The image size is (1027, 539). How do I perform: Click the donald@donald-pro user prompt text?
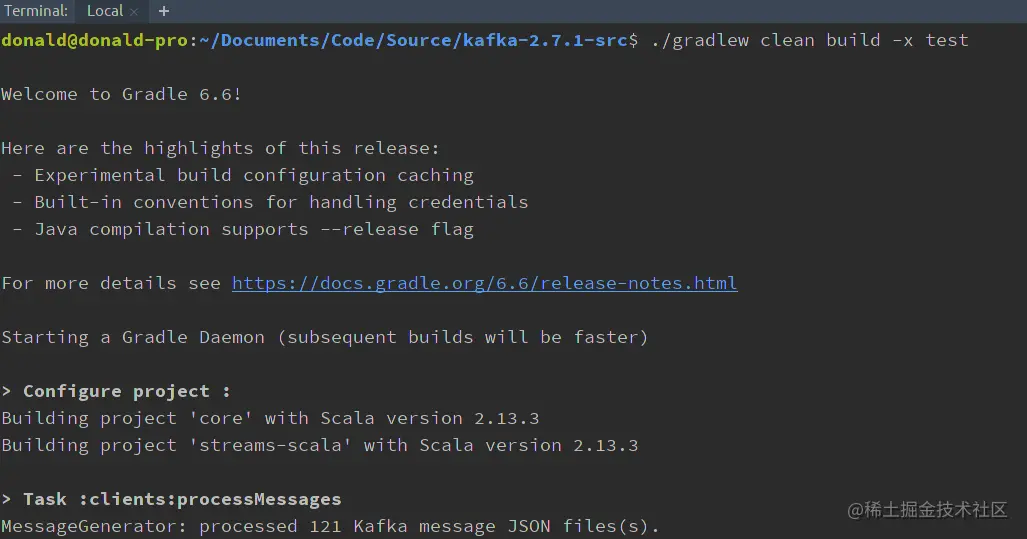point(95,40)
